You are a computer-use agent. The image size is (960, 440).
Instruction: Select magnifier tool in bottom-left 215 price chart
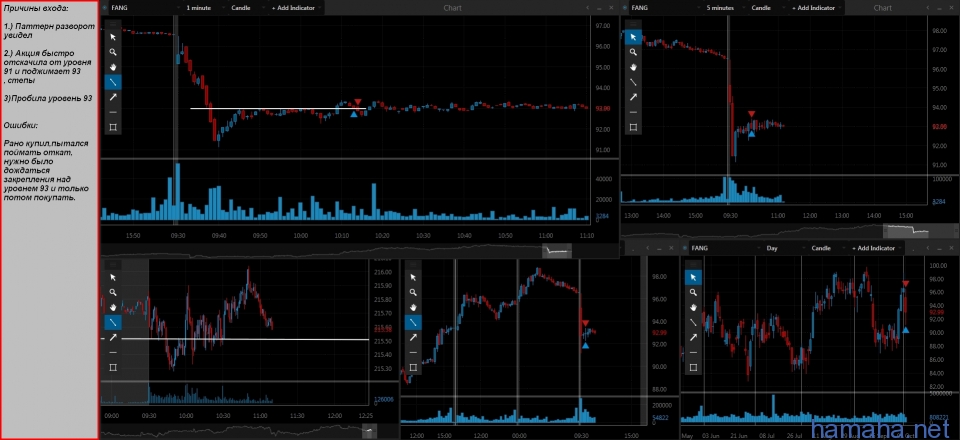click(113, 292)
